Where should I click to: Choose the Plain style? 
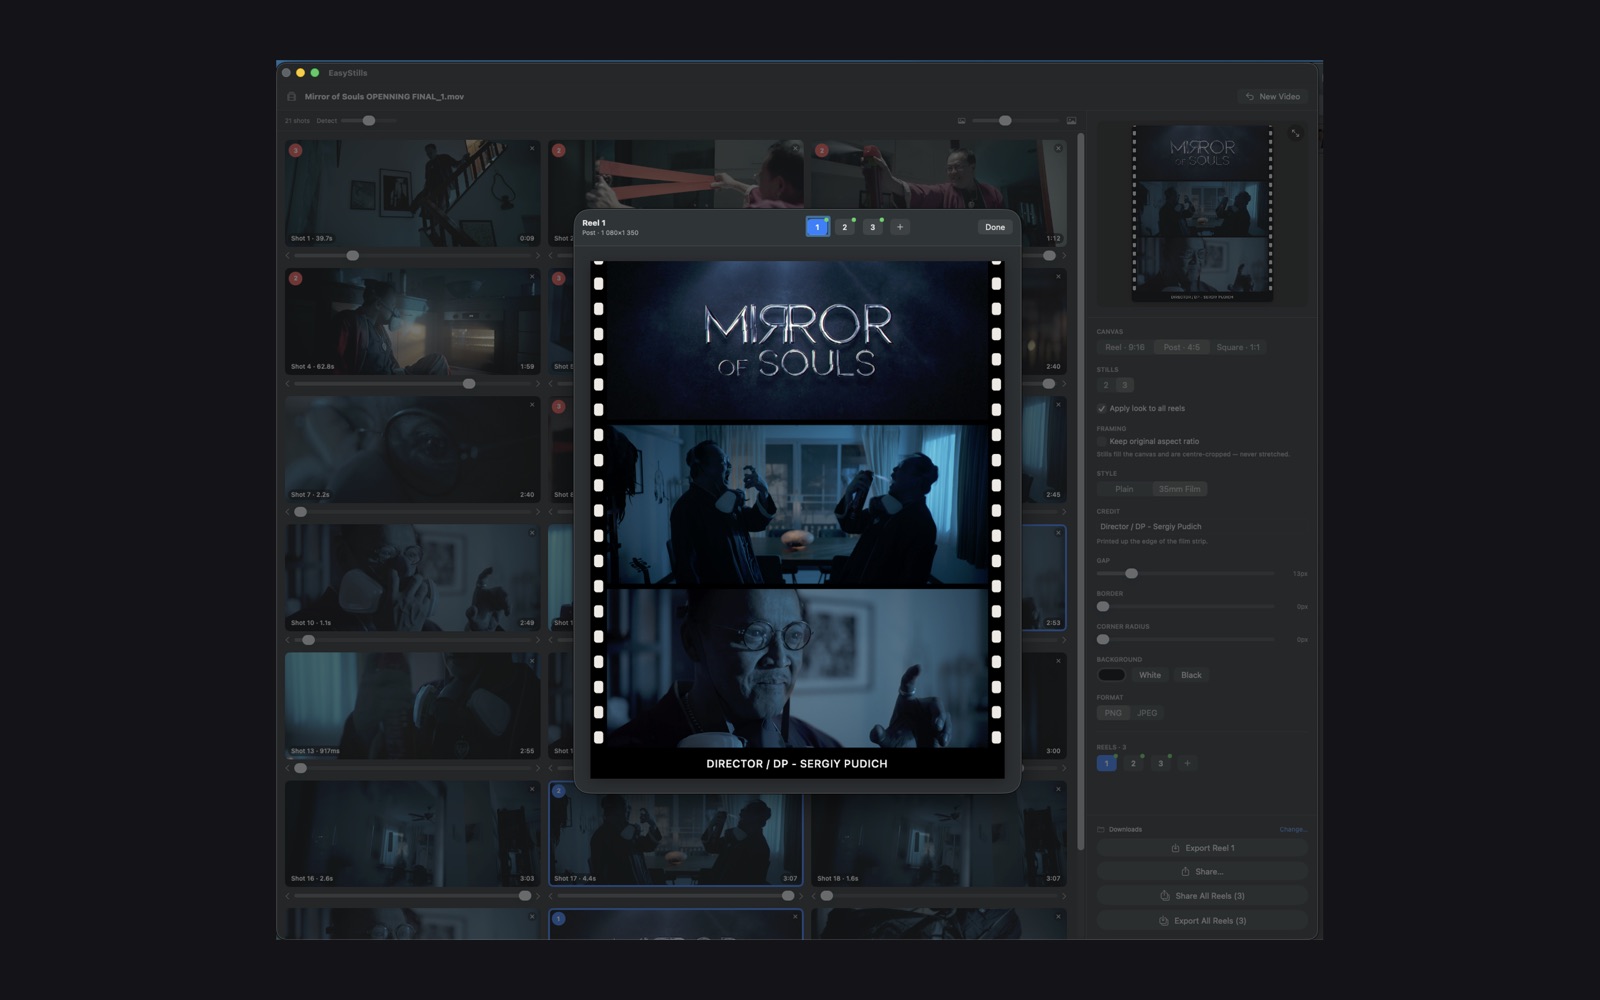(1124, 489)
